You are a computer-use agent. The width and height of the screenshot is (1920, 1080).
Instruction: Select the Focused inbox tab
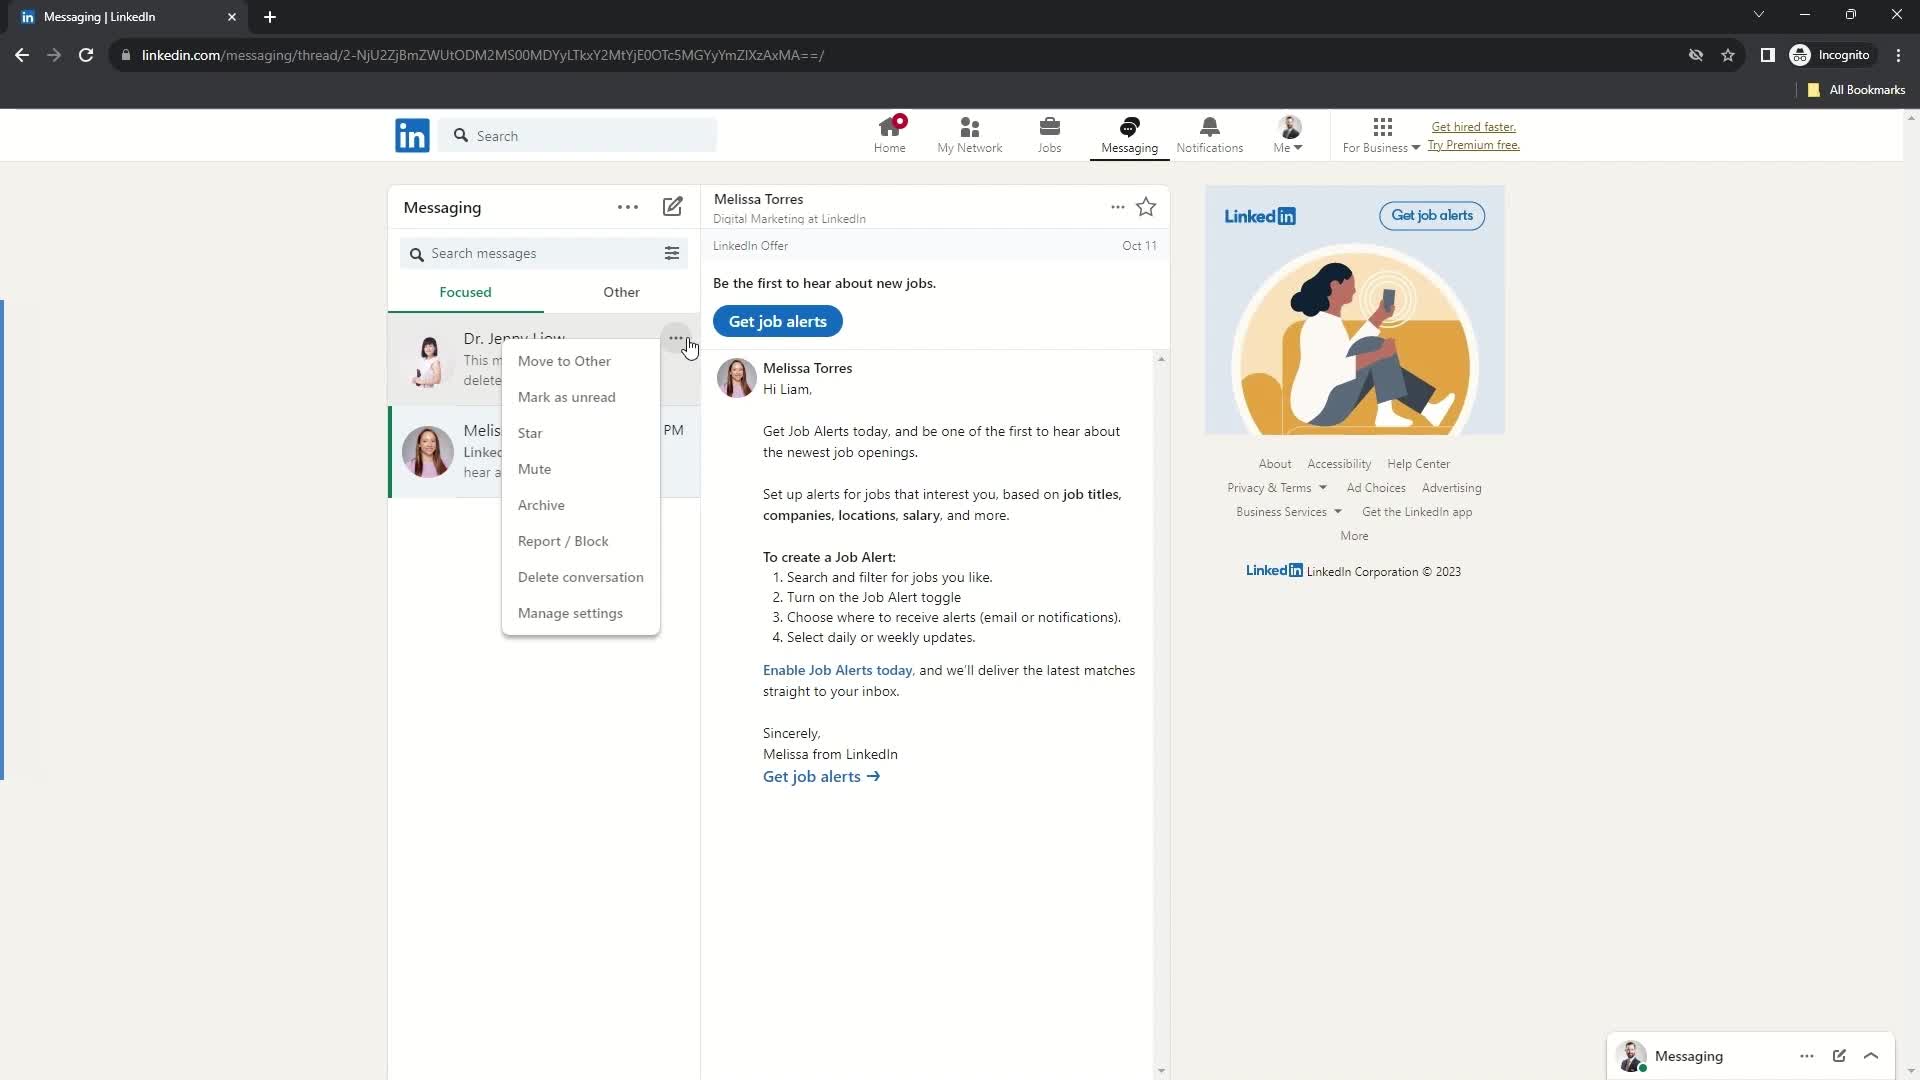point(465,291)
